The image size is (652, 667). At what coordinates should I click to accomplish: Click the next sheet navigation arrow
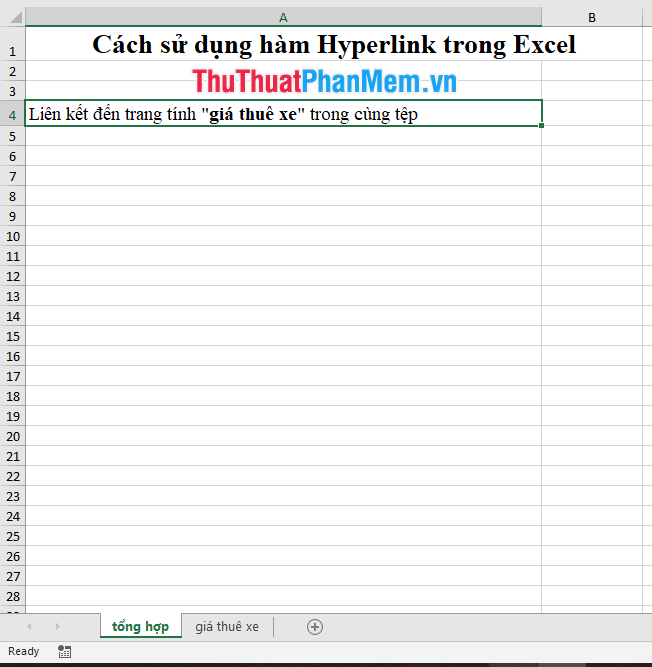pyautogui.click(x=58, y=627)
